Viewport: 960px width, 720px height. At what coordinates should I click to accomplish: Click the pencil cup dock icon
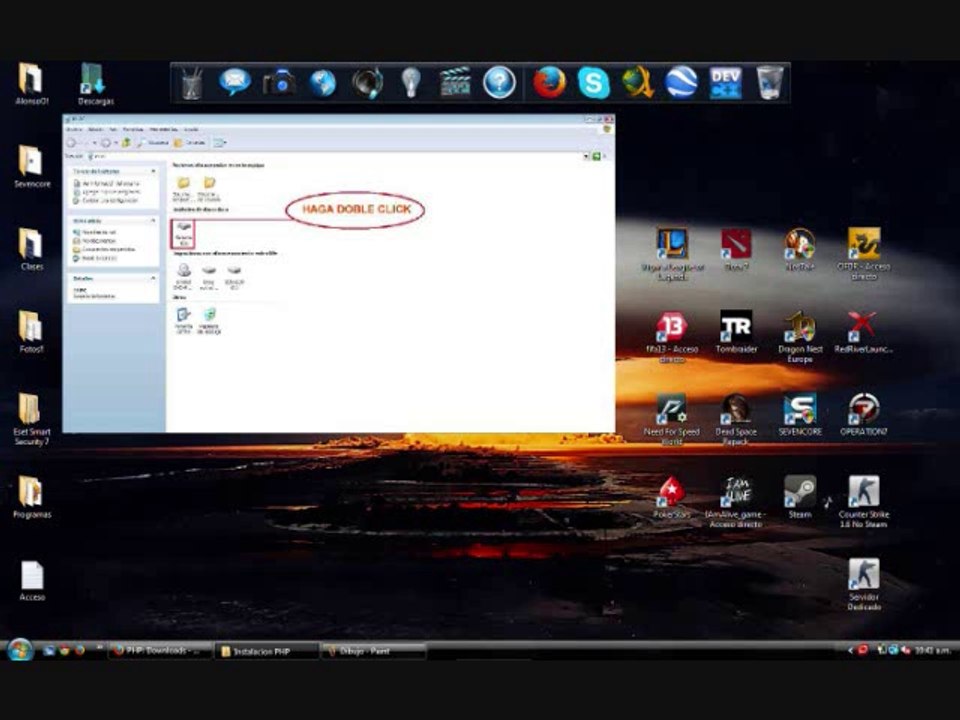click(192, 83)
